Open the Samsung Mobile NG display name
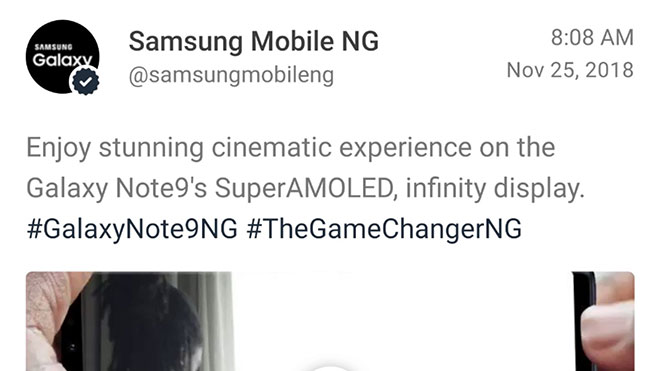Image resolution: width=660 pixels, height=371 pixels. (x=254, y=41)
